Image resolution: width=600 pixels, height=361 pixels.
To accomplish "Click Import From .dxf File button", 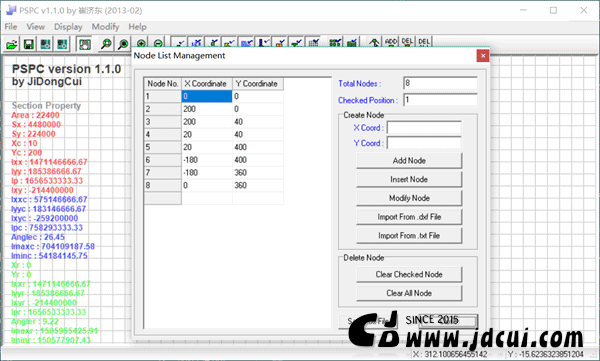I will (409, 217).
